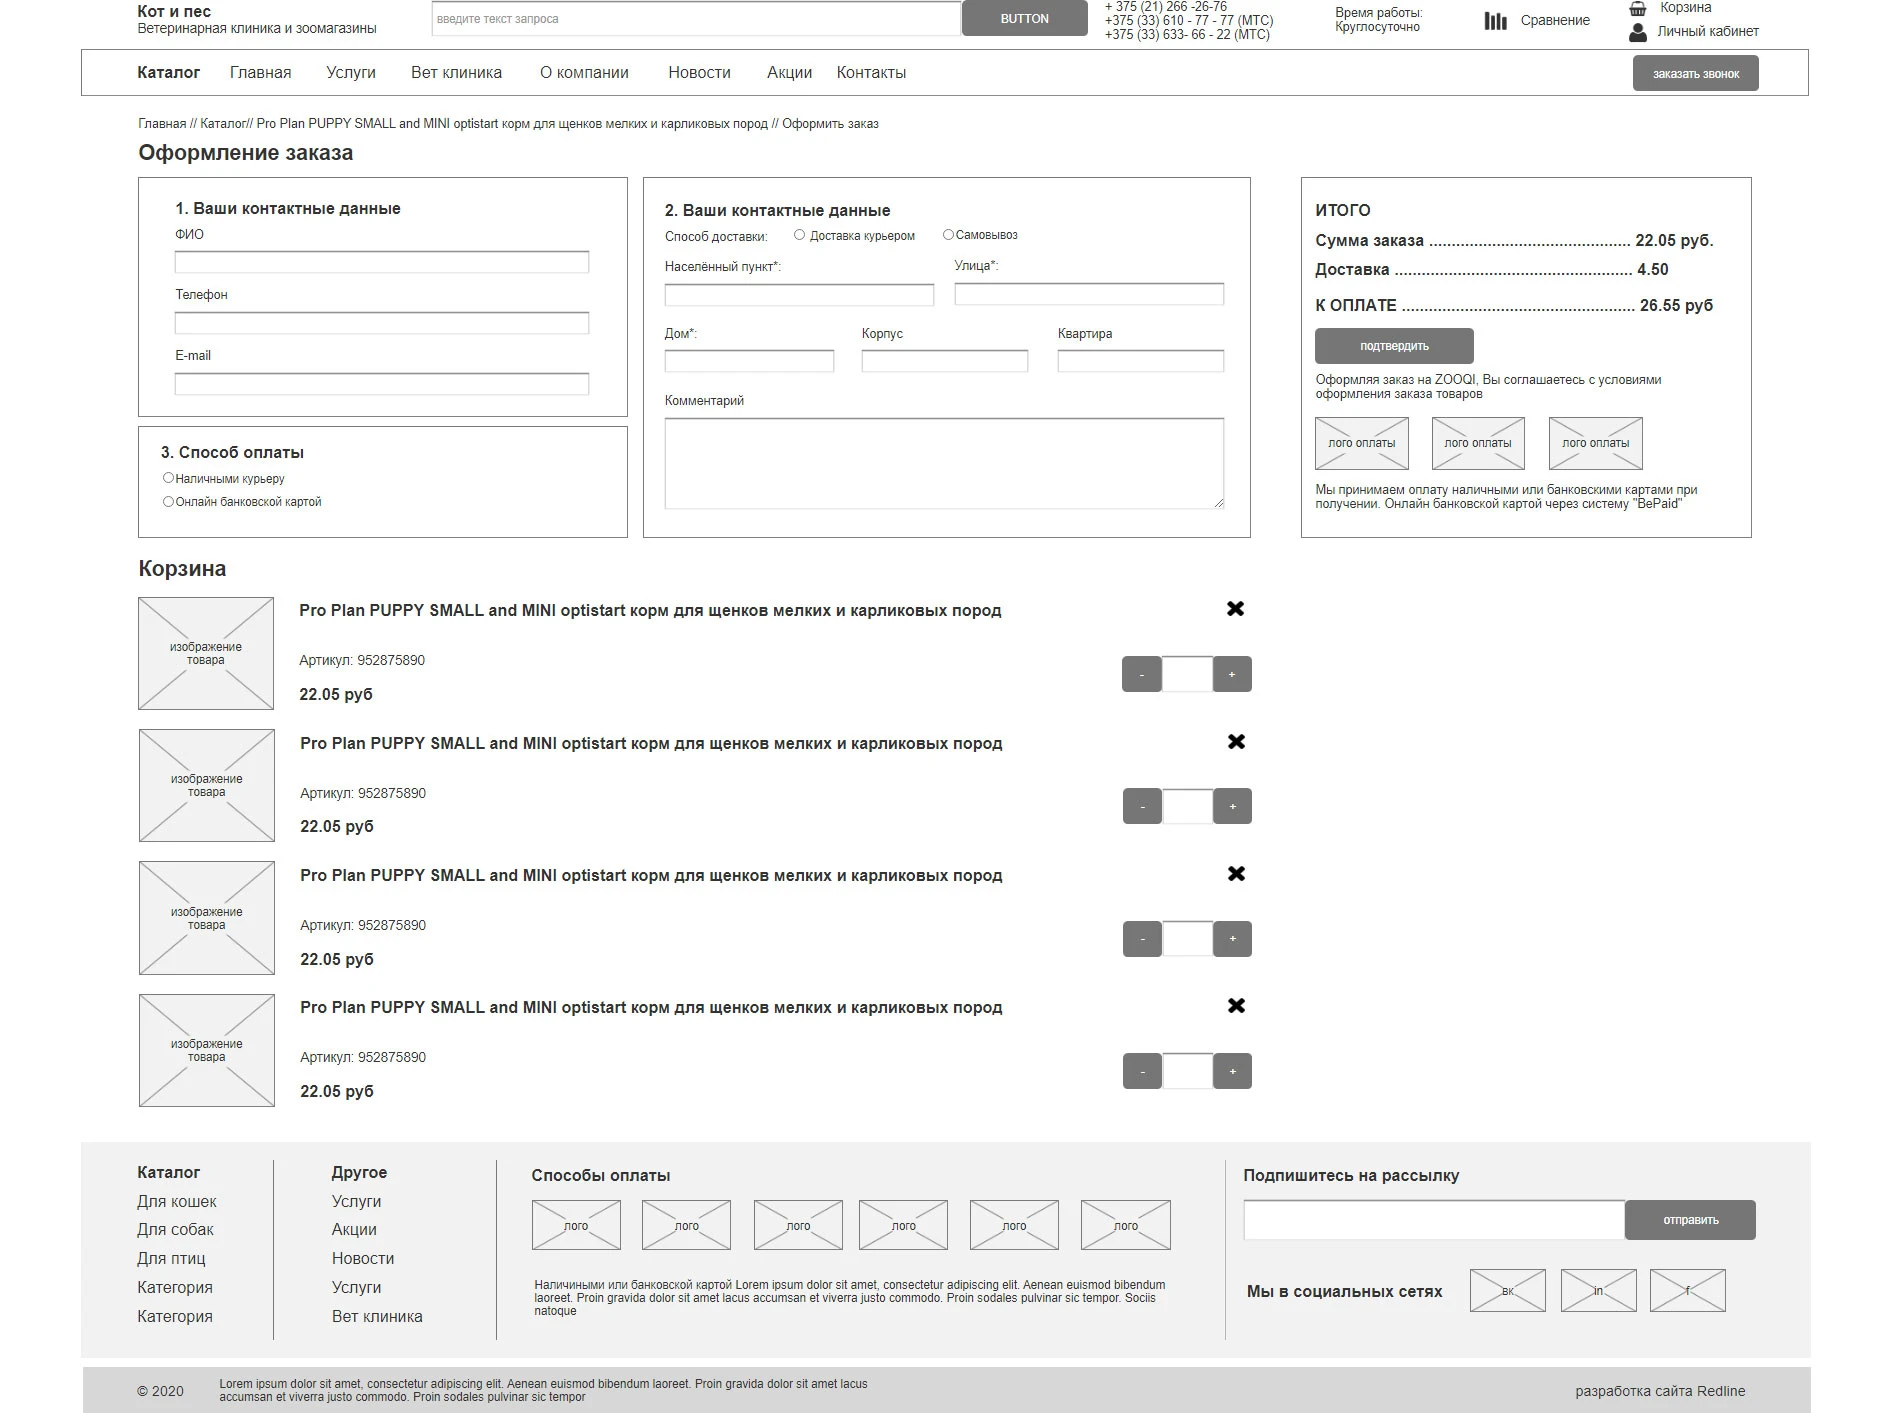
Task: Decrease quantity of first cart item
Action: 1142,674
